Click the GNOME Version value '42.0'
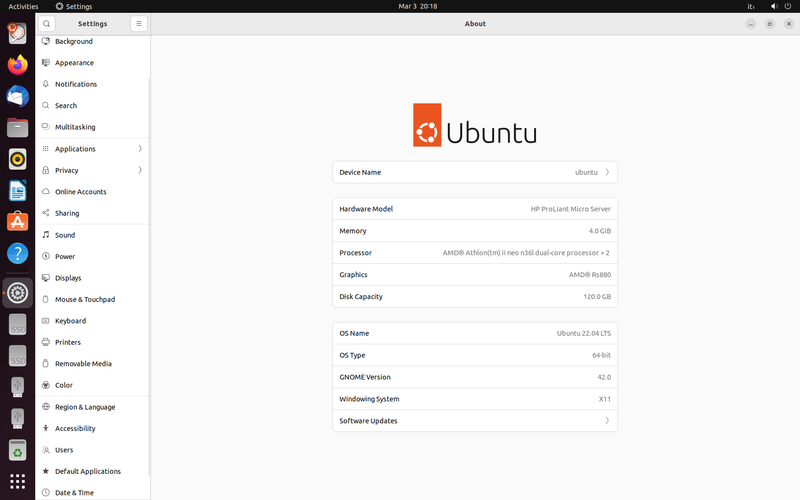 (604, 378)
